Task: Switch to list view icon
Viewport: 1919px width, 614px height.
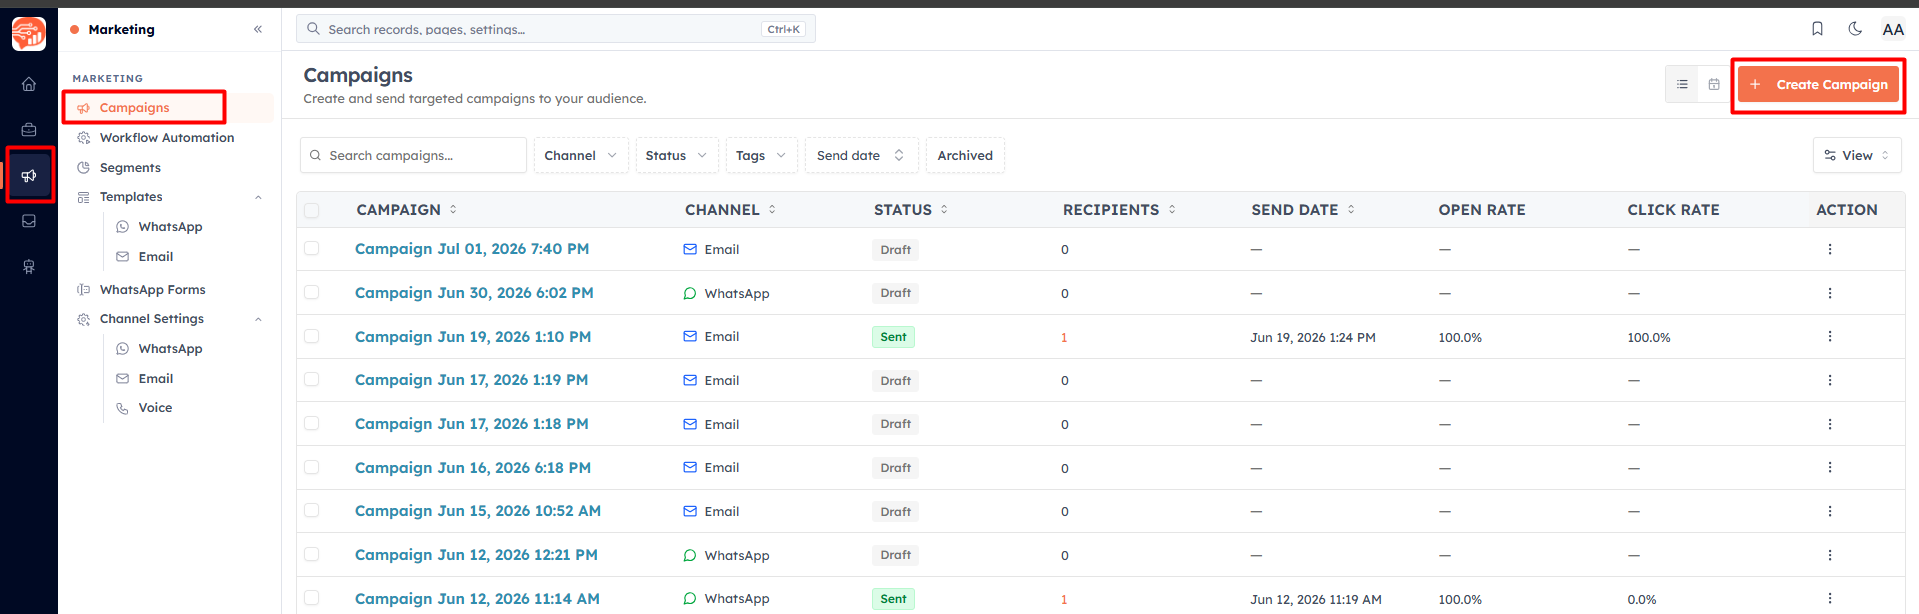Action: [x=1682, y=85]
